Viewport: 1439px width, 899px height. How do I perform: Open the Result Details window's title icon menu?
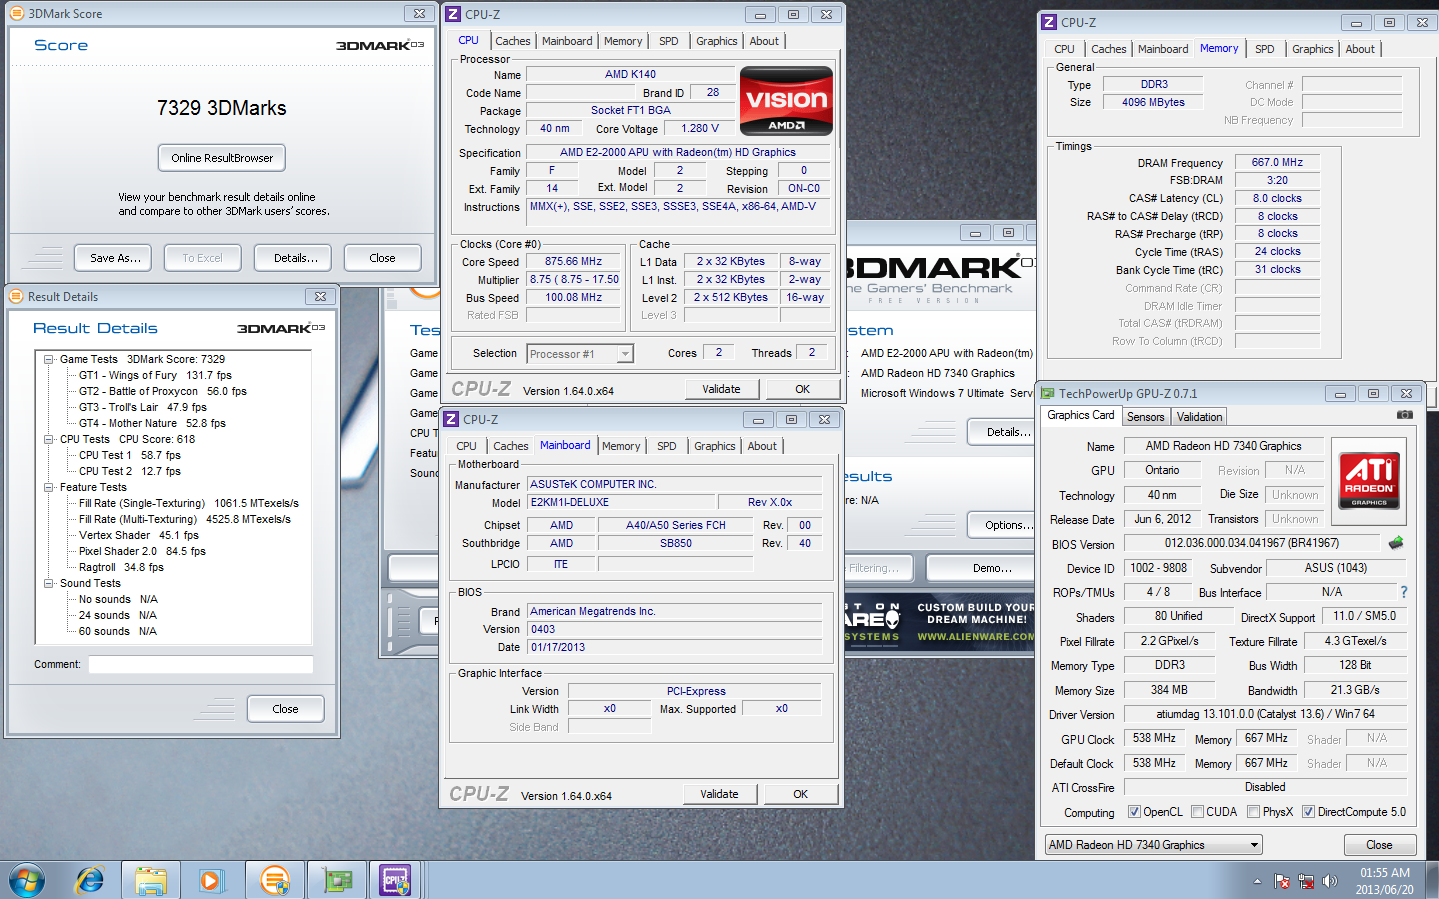click(x=16, y=296)
